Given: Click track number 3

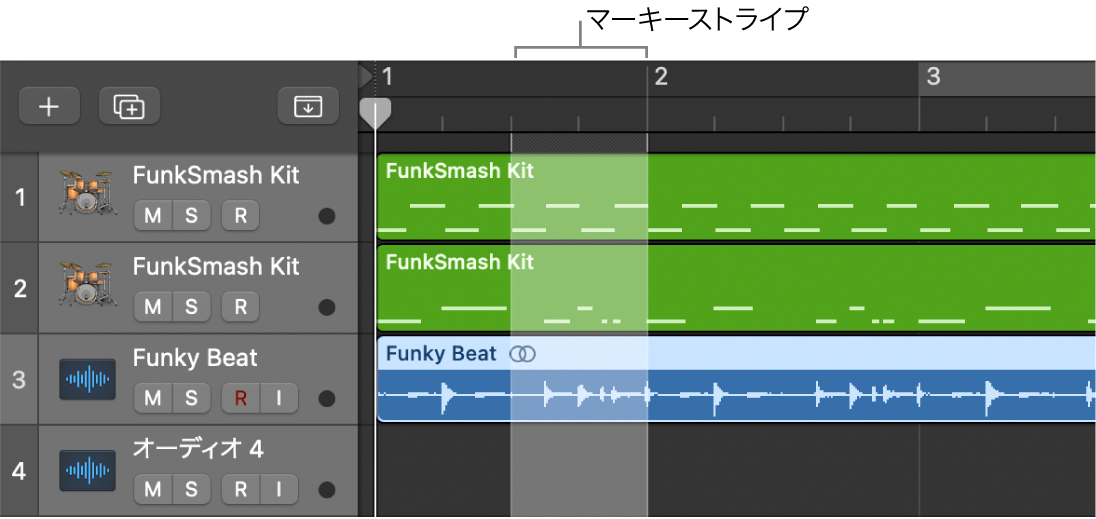Looking at the screenshot, I should [19, 379].
